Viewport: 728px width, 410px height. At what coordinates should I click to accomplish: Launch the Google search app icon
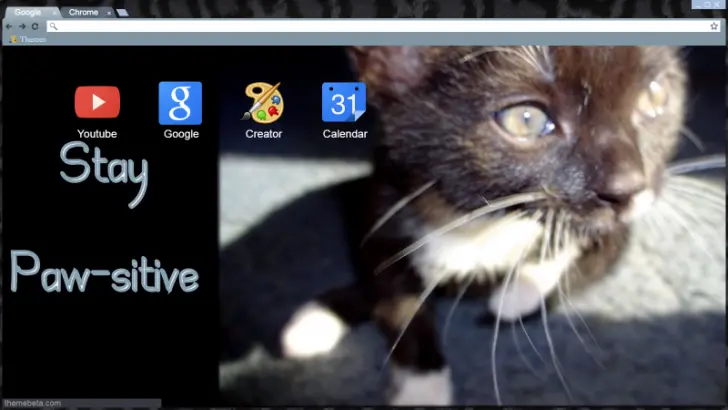[x=180, y=102]
